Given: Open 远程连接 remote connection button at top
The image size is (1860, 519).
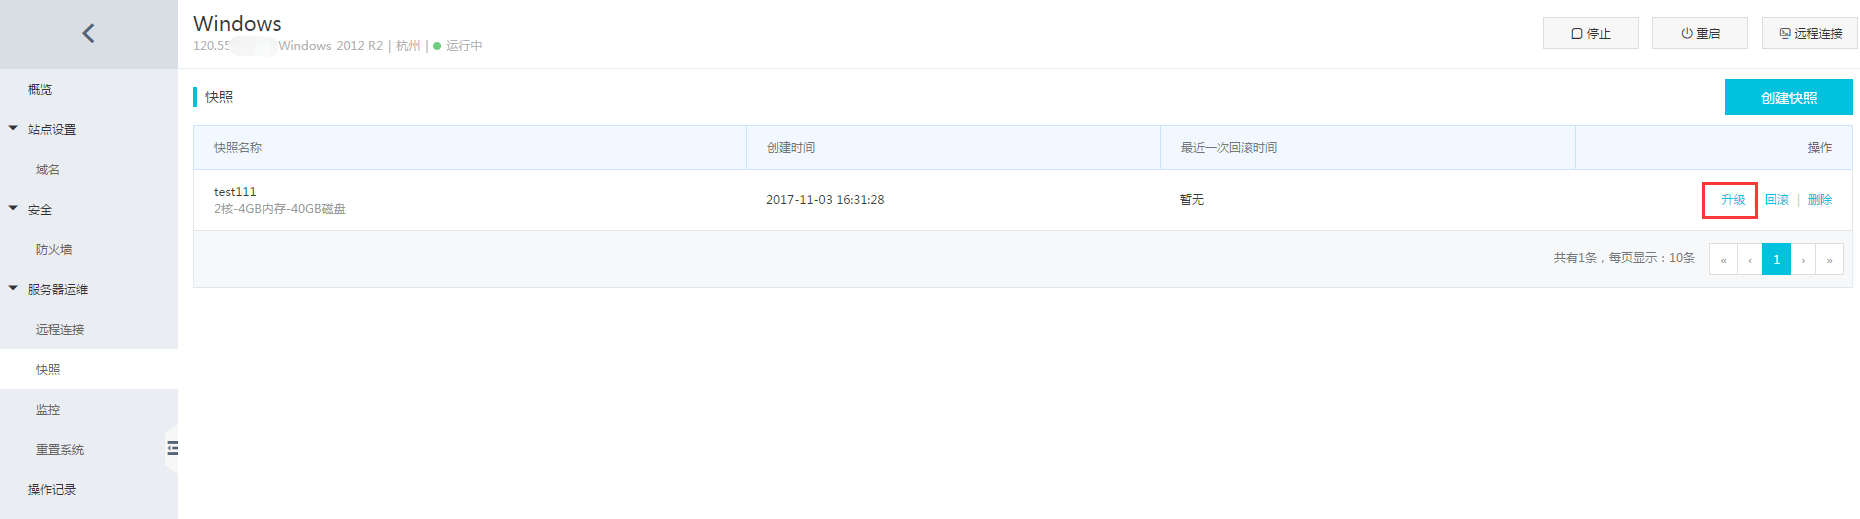Looking at the screenshot, I should (x=1809, y=33).
